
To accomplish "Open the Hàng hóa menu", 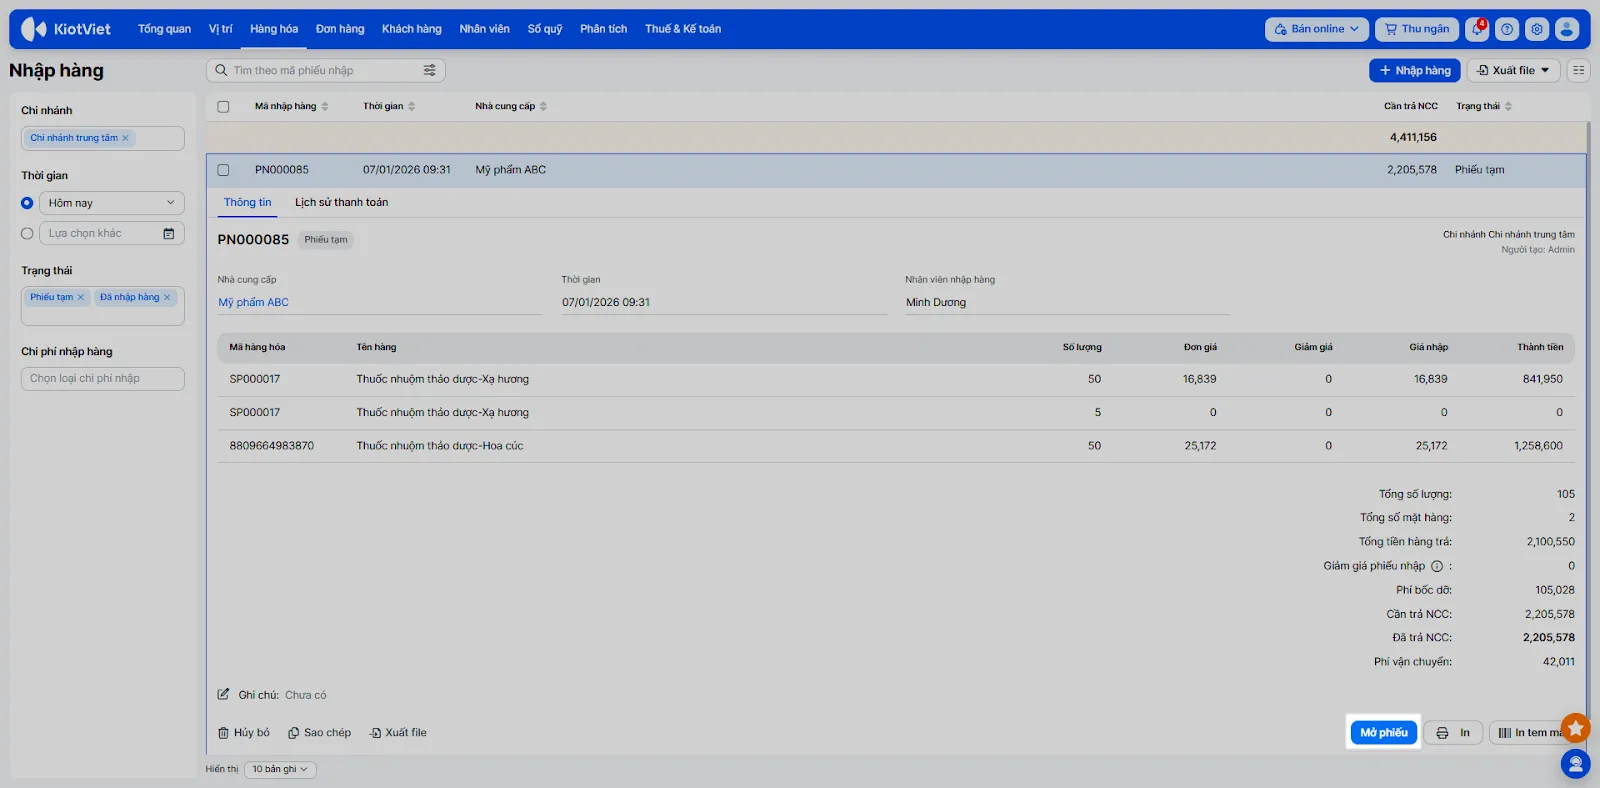I will coord(274,29).
